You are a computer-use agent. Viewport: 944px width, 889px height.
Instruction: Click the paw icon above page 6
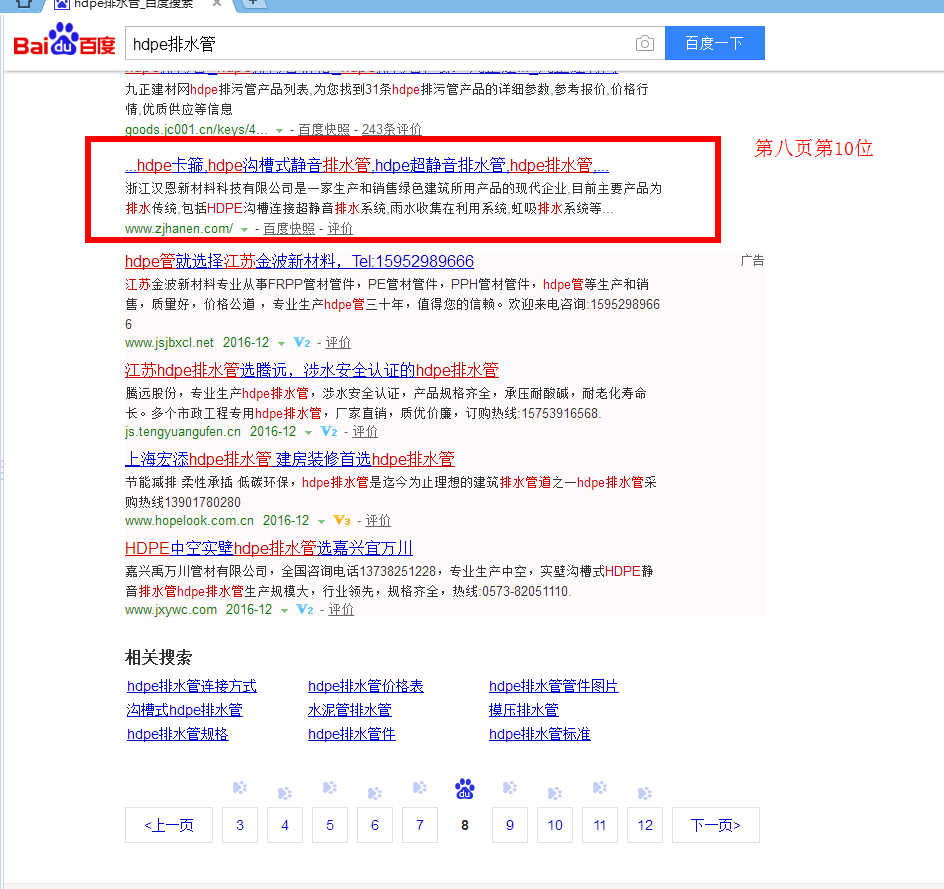375,793
